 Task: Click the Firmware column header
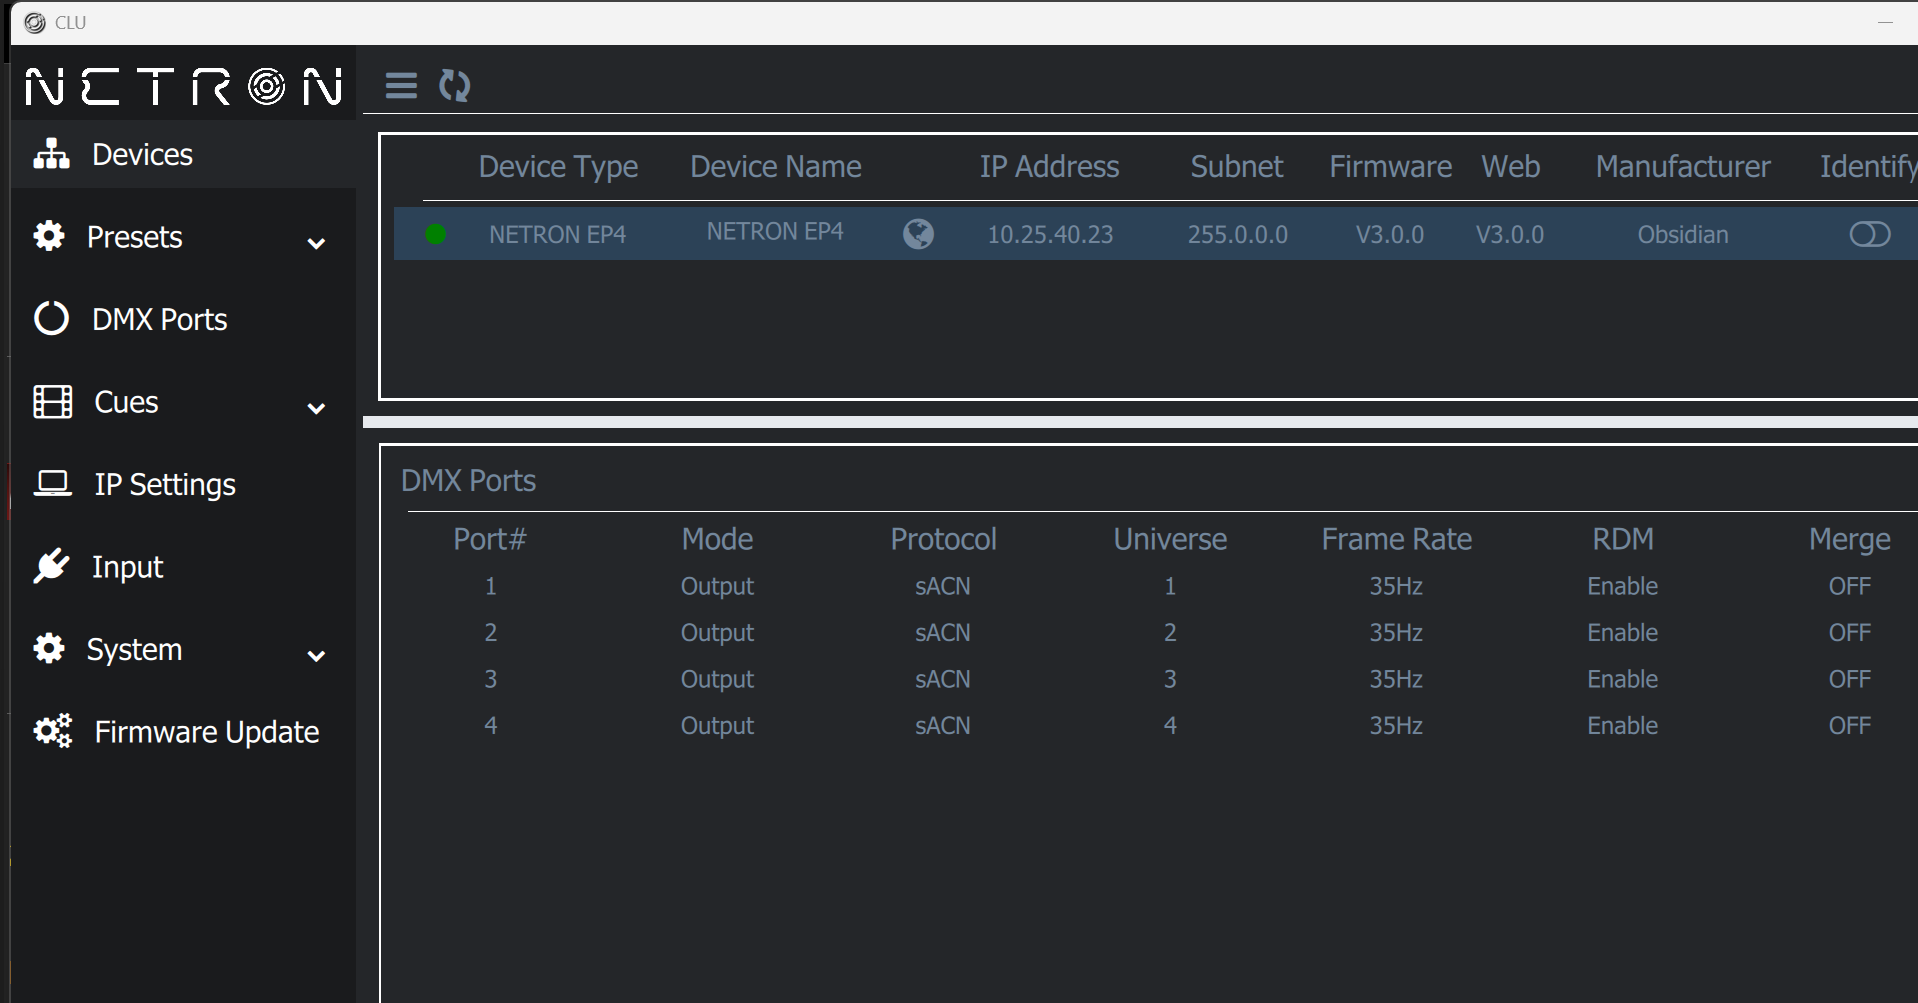[1390, 166]
